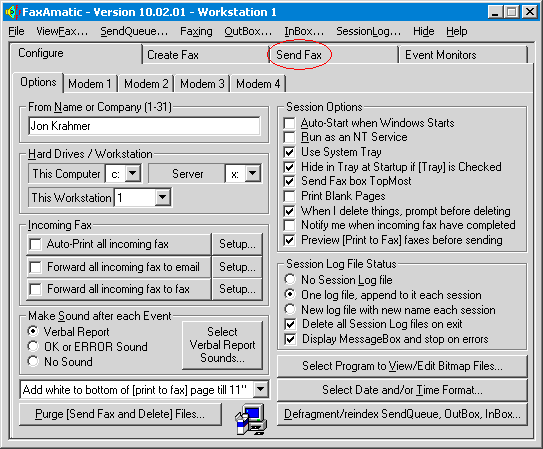
Task: Click the FaxAmatic title bar app icon
Action: (12, 12)
